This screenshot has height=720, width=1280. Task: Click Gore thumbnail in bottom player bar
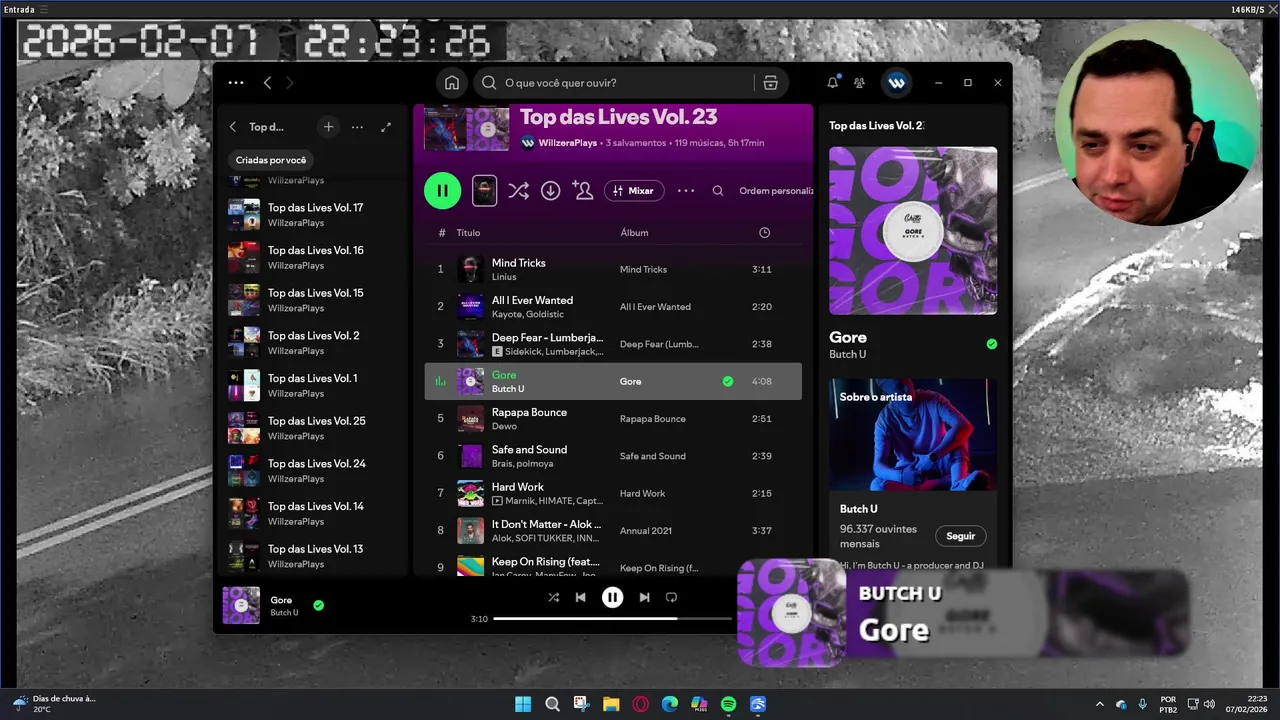pyautogui.click(x=241, y=605)
